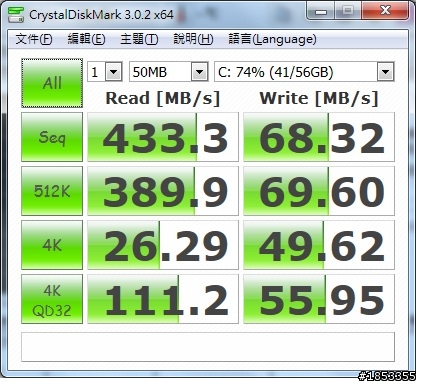Screen dimensions: 422x384
Task: Click the Read [MB/s] column header
Action: point(163,98)
